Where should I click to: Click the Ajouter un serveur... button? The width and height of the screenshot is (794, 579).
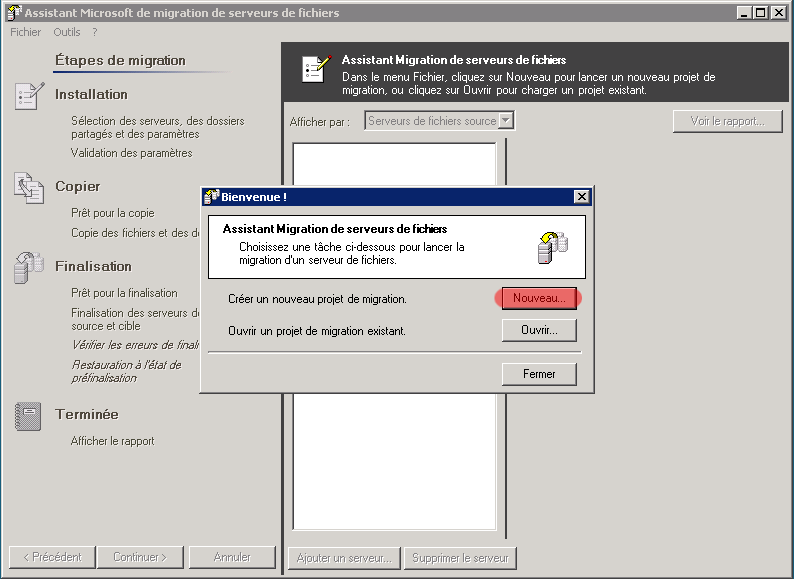(x=344, y=558)
